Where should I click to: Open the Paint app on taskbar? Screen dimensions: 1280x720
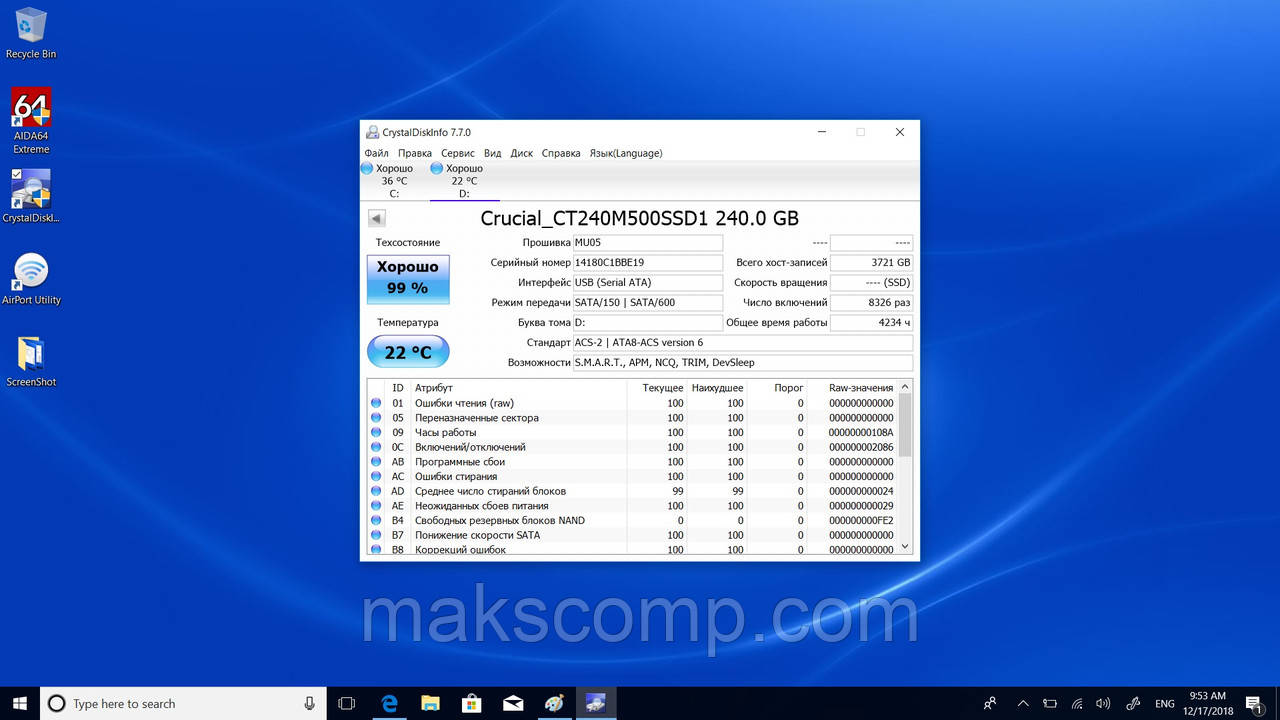[554, 703]
